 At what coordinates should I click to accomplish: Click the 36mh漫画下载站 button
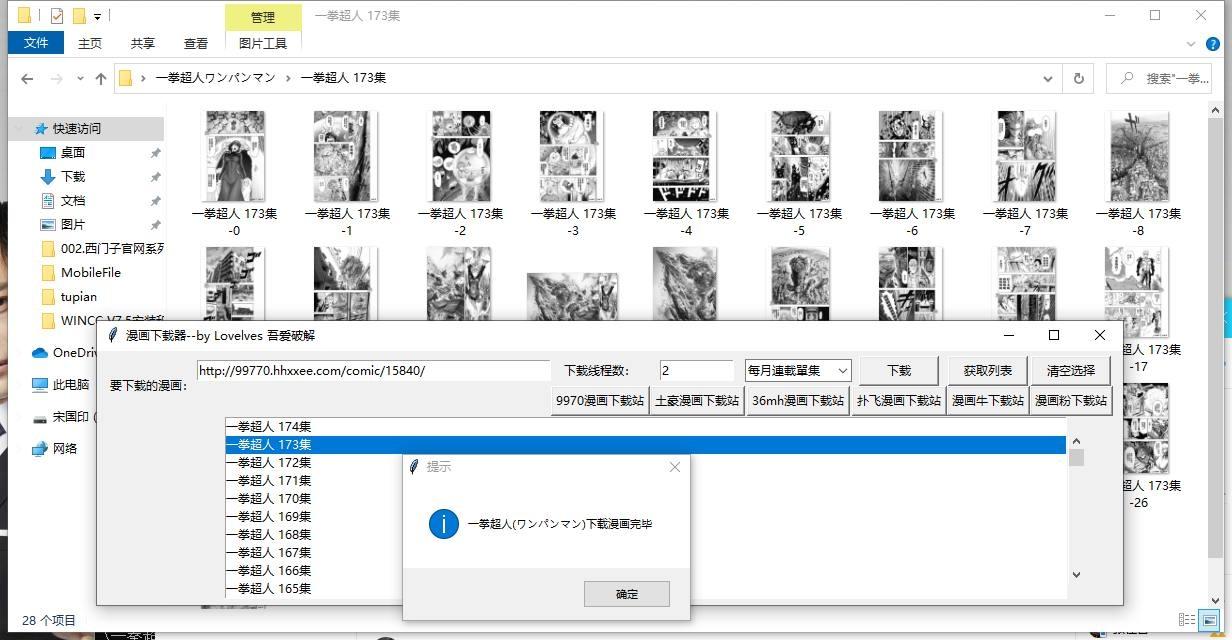(x=798, y=400)
